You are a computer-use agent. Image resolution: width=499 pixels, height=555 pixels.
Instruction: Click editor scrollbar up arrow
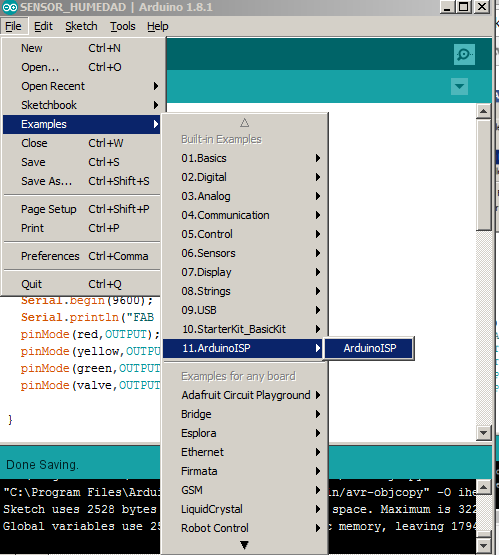coord(483,111)
